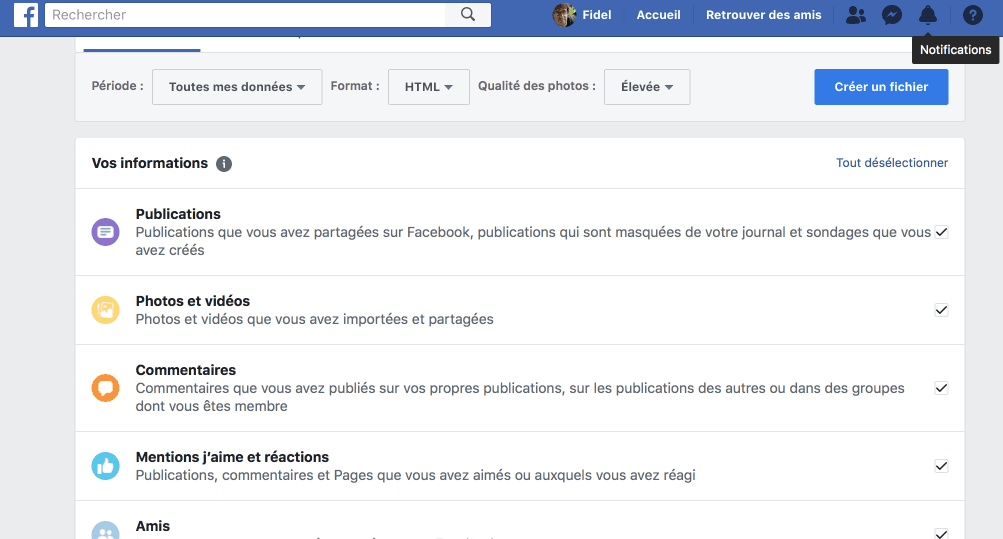Uncheck the Commentaires checkbox
Image resolution: width=1003 pixels, height=539 pixels.
click(941, 388)
